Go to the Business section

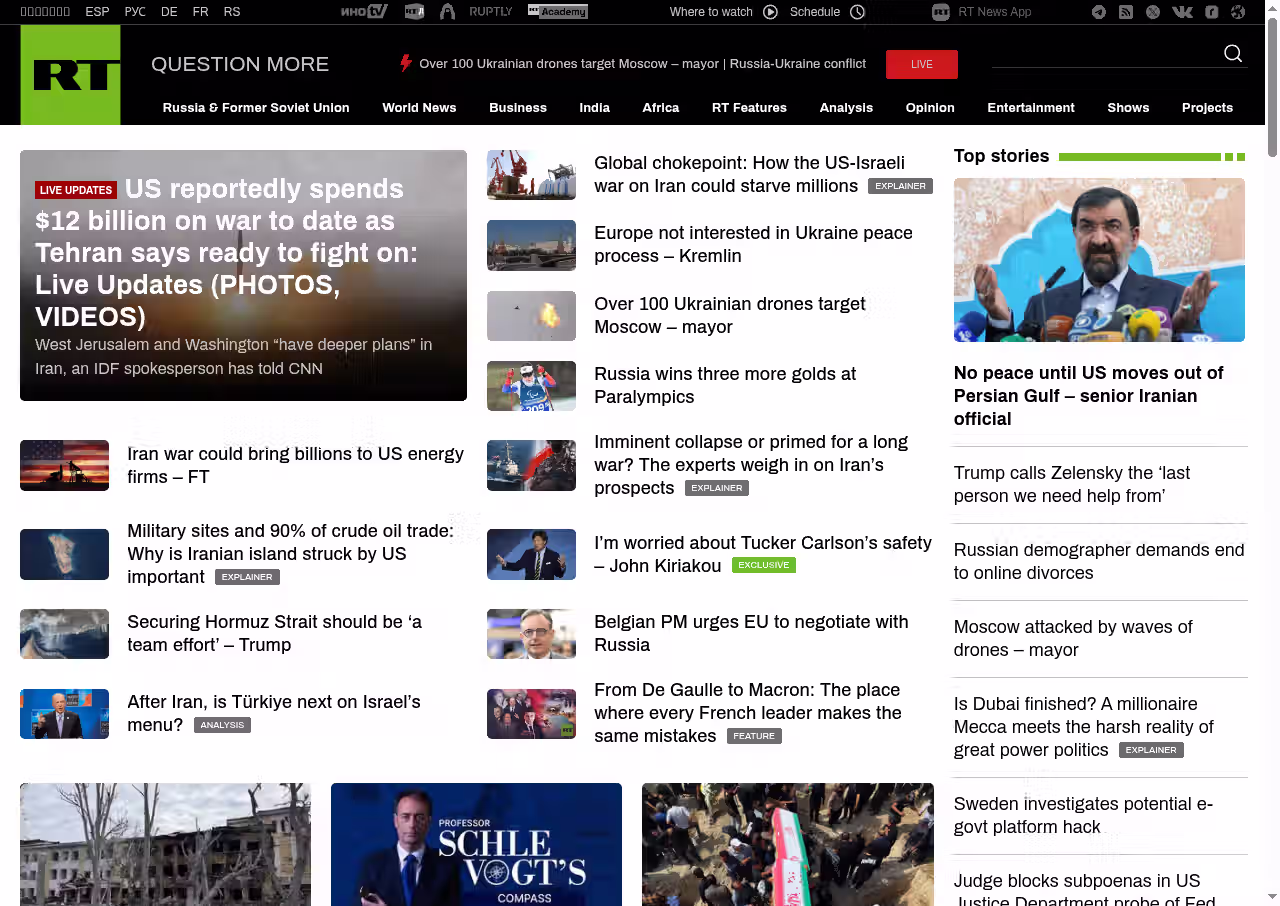pyautogui.click(x=517, y=108)
